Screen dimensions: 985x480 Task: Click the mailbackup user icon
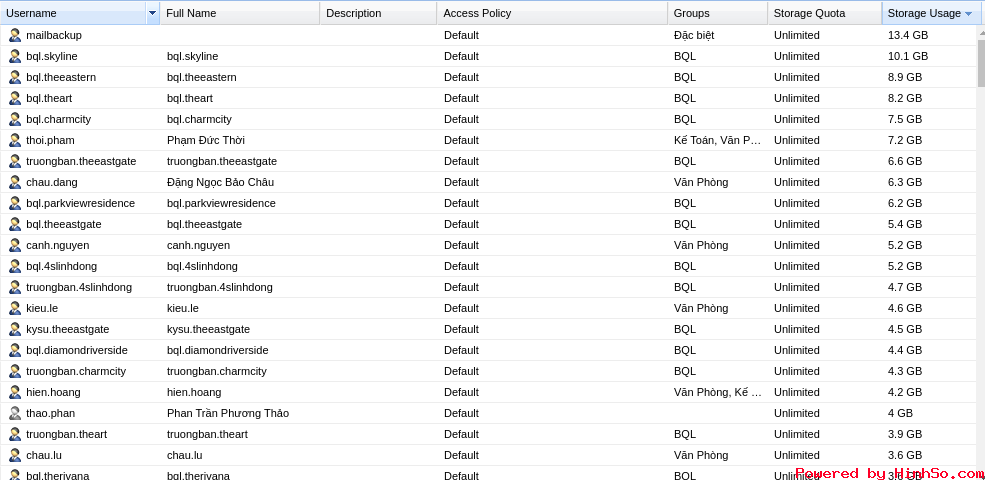[x=15, y=35]
